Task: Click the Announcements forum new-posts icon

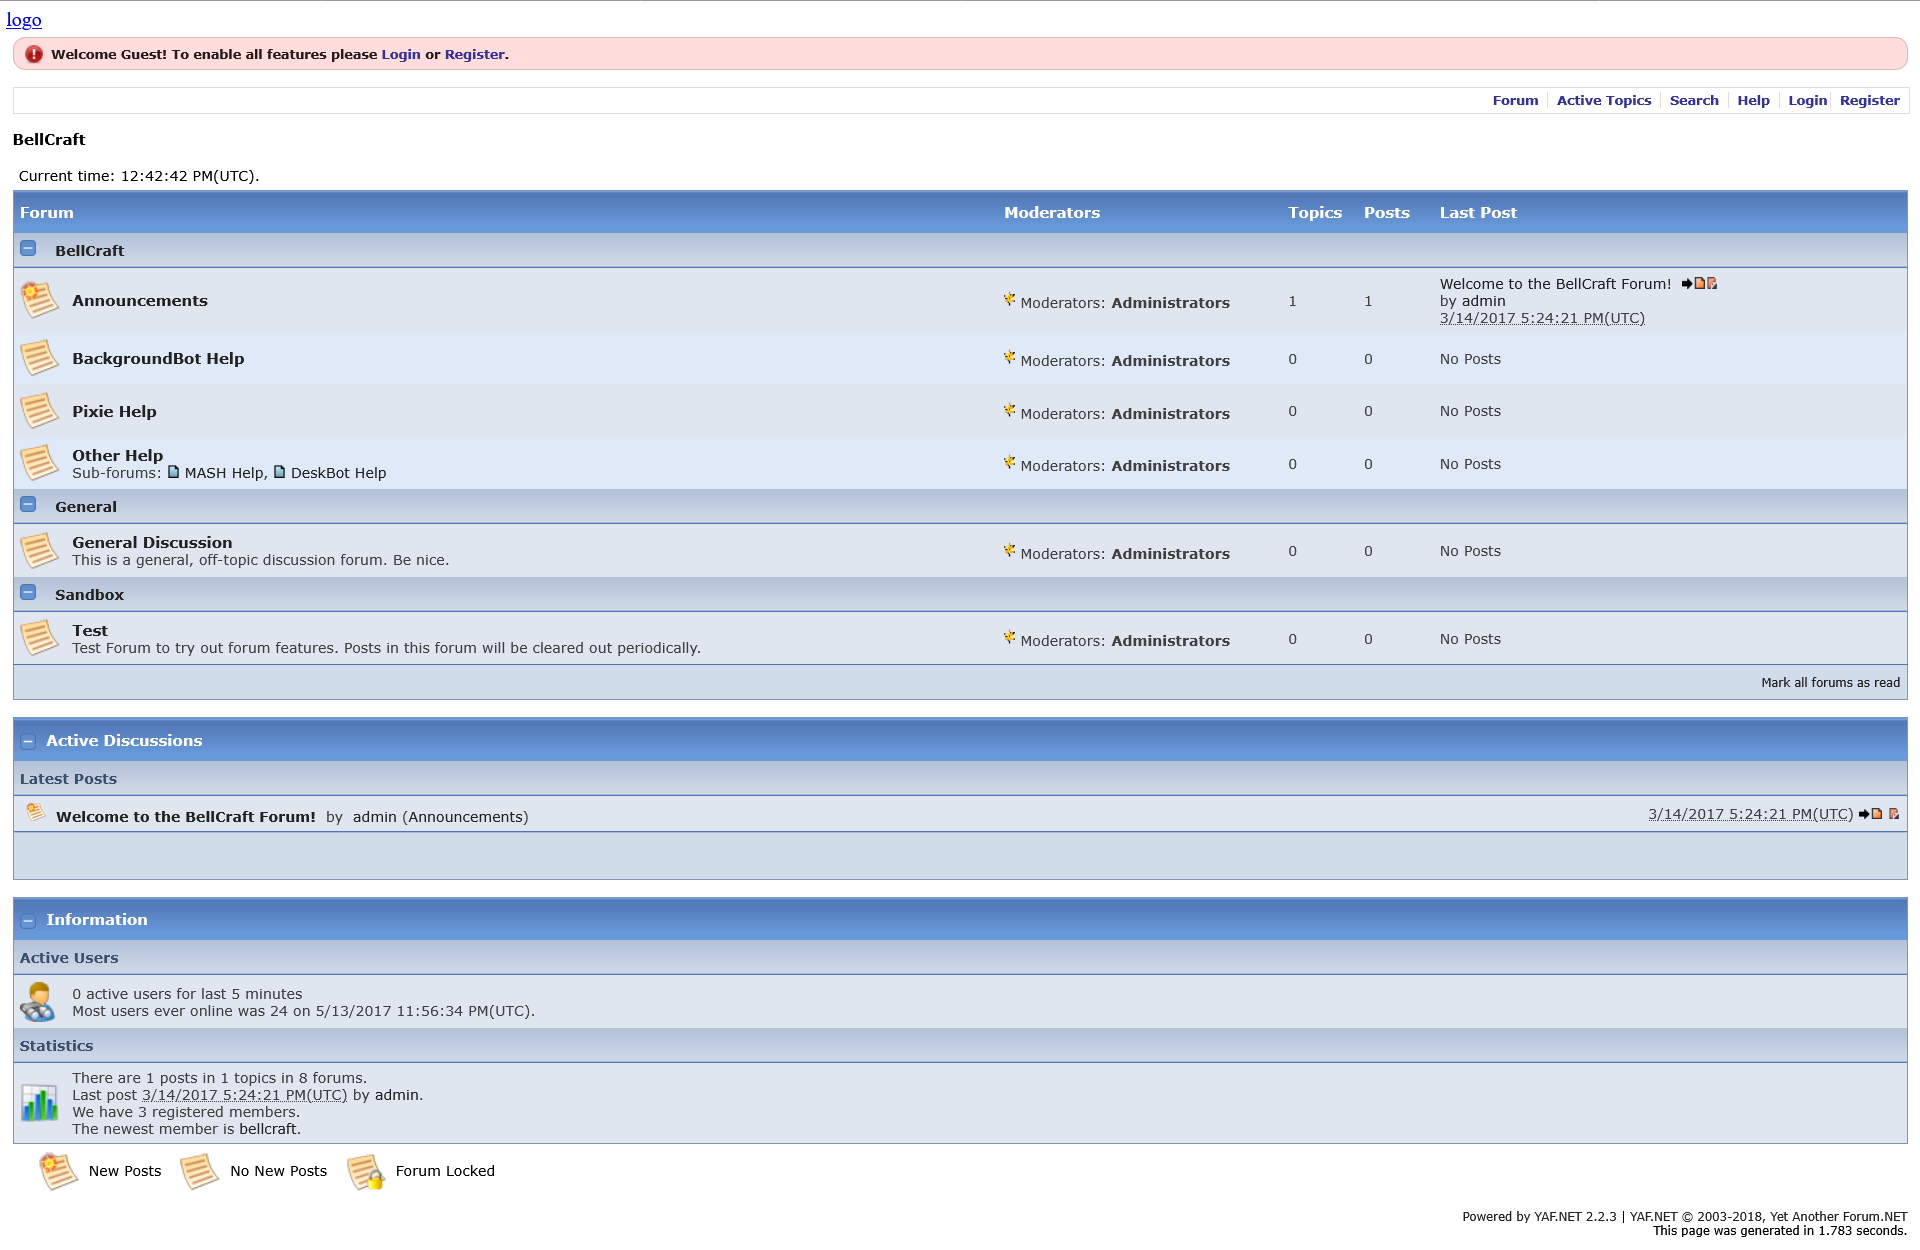Action: (x=39, y=299)
